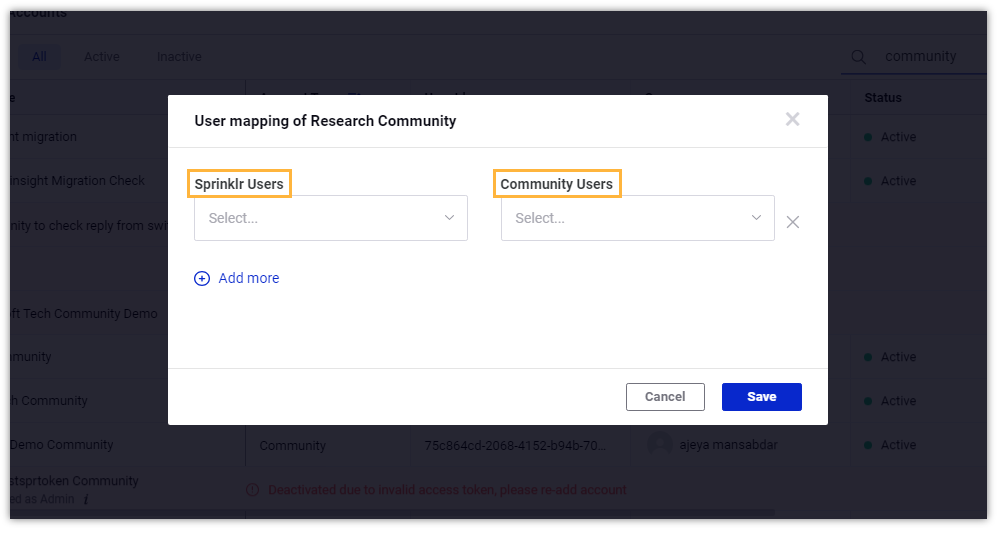
Task: Switch to the All tab
Action: 40,57
